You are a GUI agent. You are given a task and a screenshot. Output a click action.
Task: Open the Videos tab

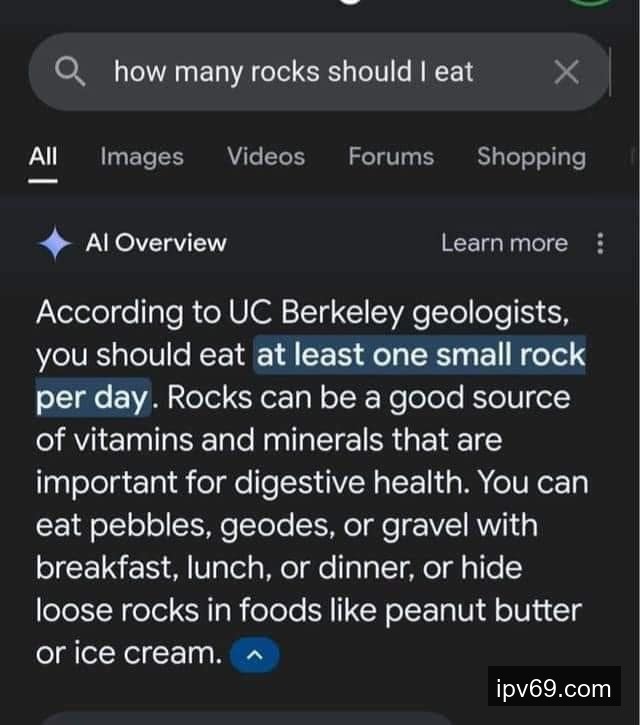coord(265,157)
